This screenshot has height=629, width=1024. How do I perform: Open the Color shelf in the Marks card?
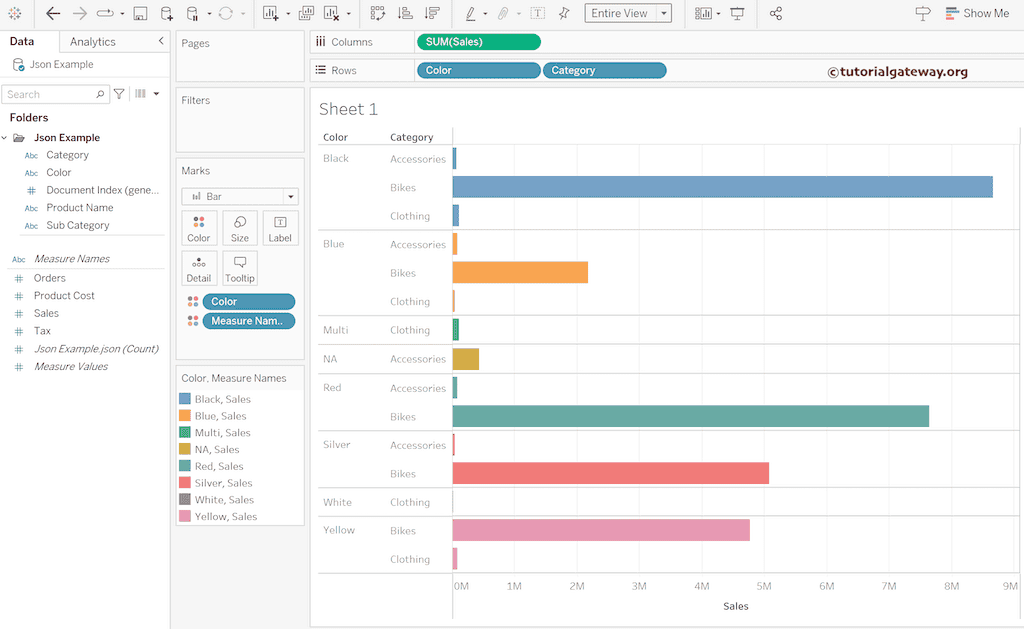point(199,228)
